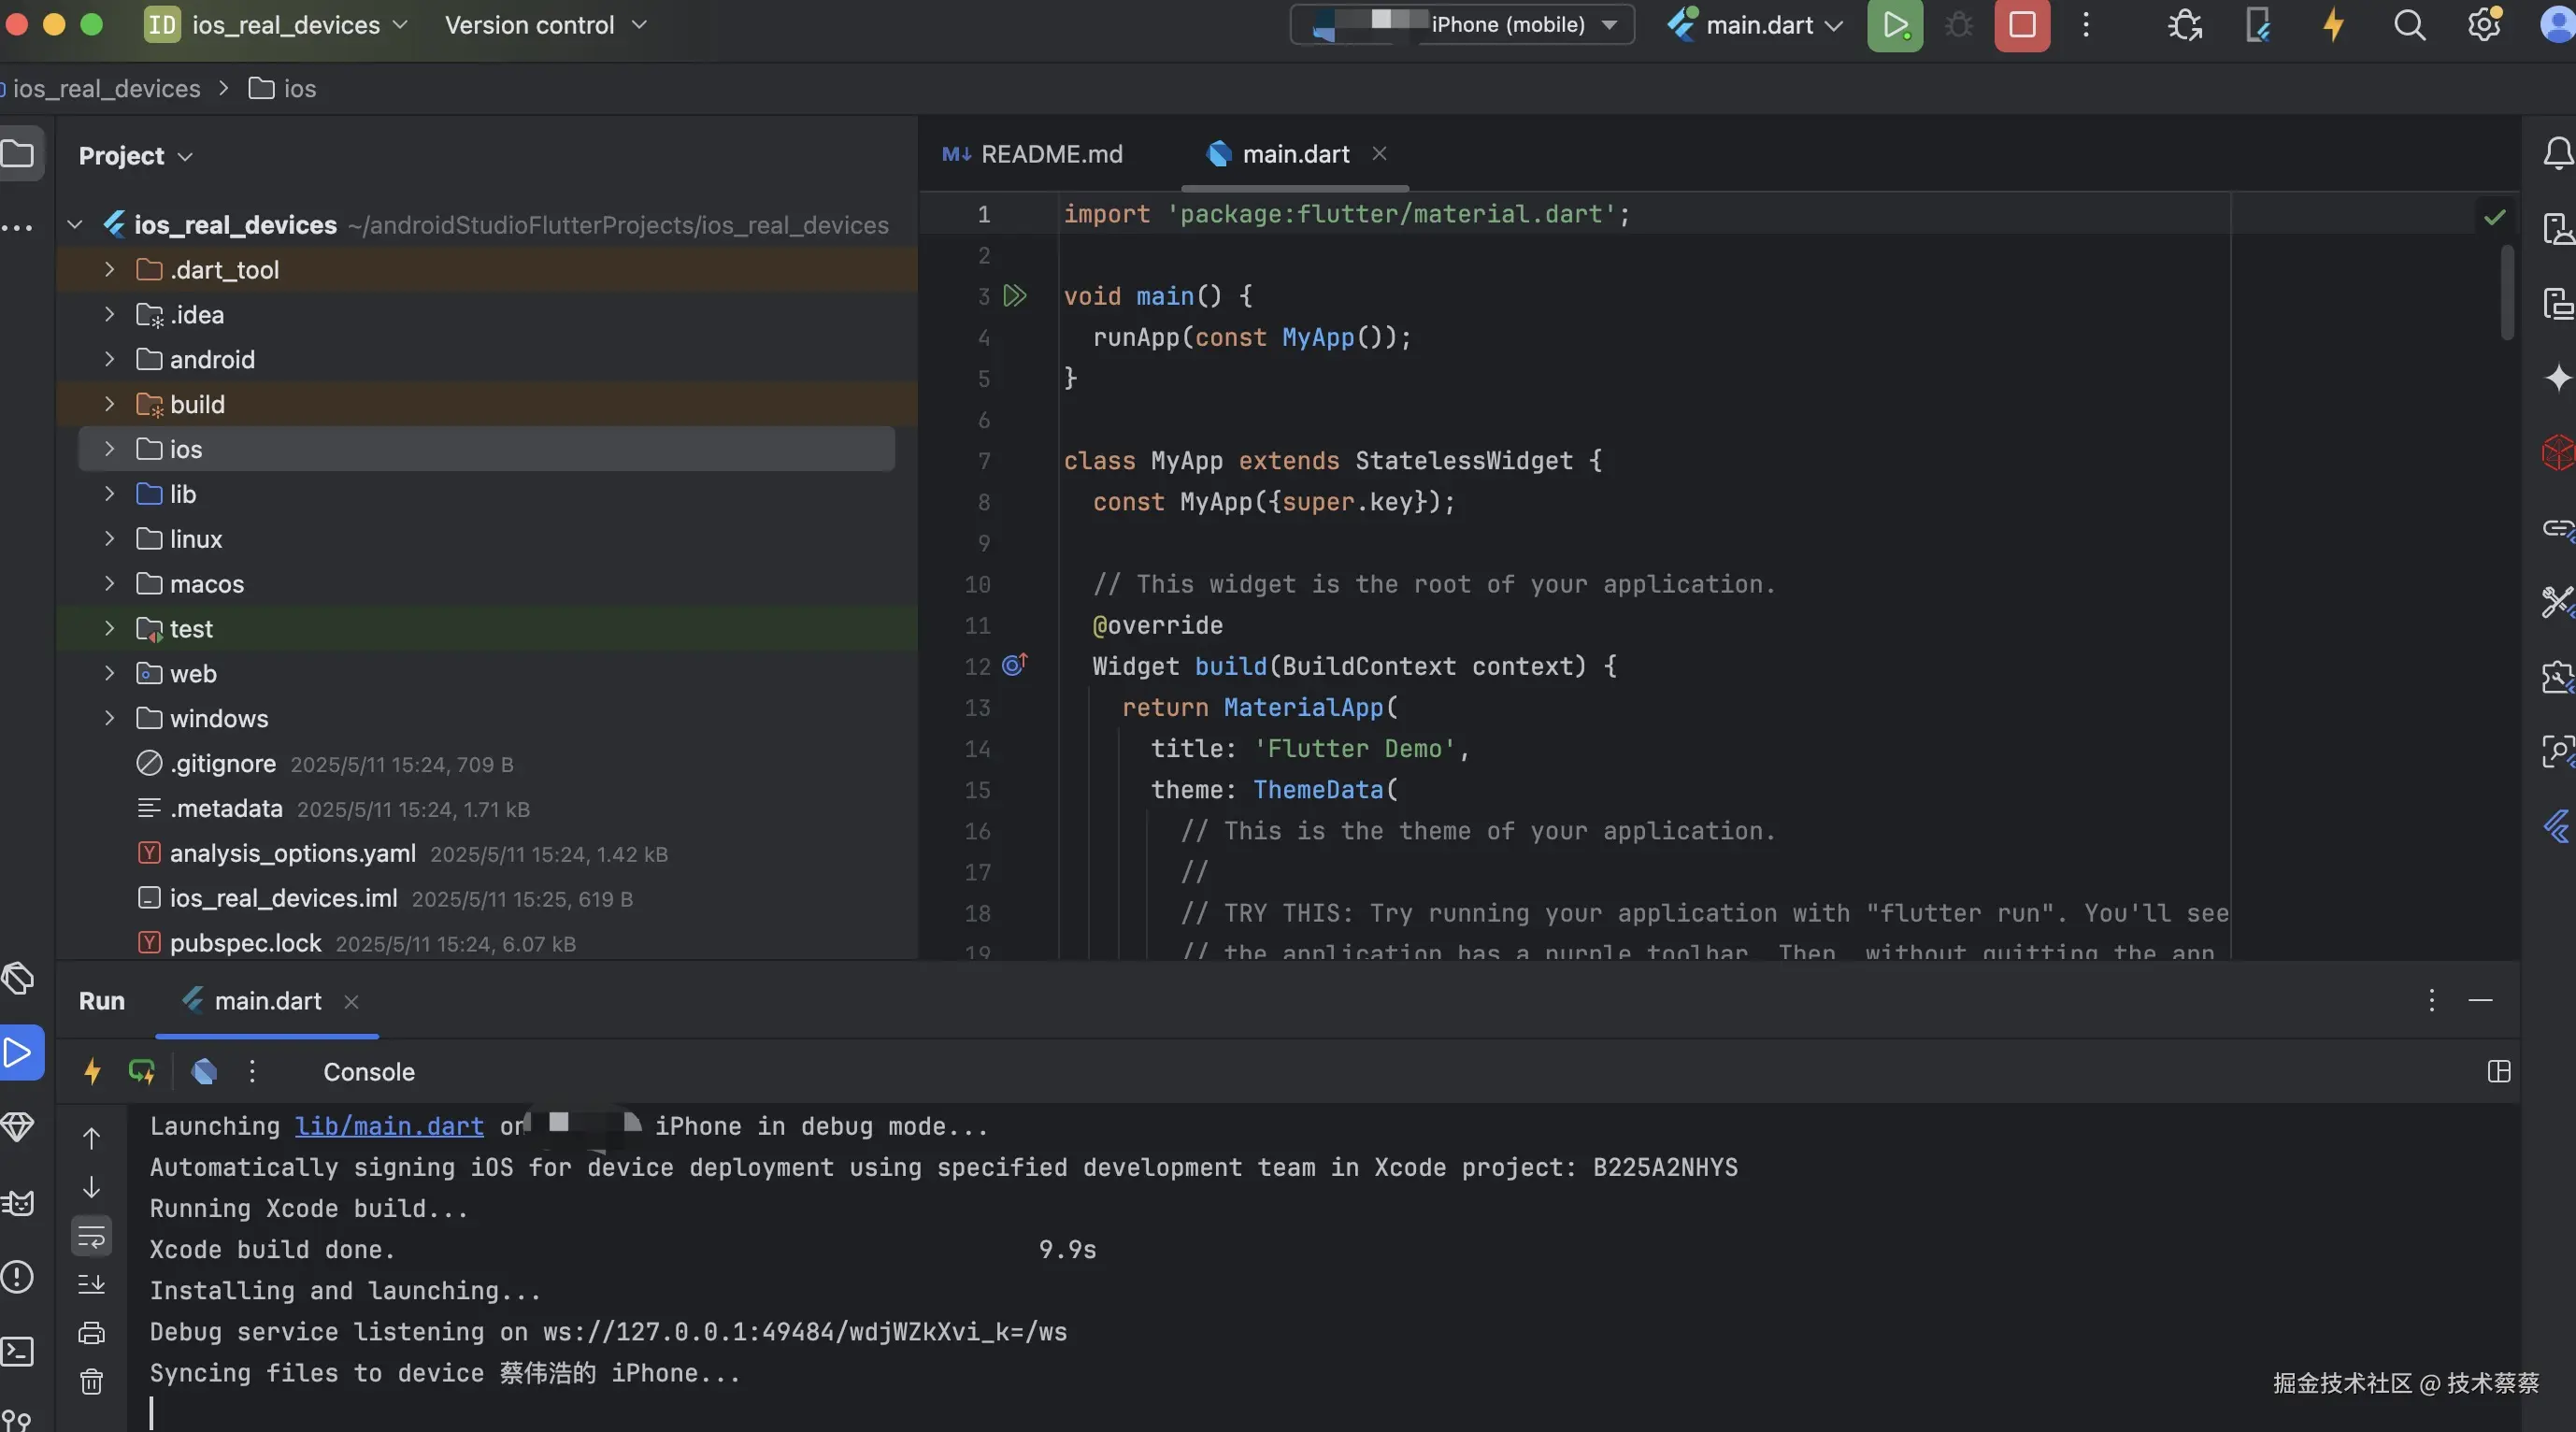Viewport: 2576px width, 1432px height.
Task: Open lib/main.dart link in console
Action: tap(389, 1126)
